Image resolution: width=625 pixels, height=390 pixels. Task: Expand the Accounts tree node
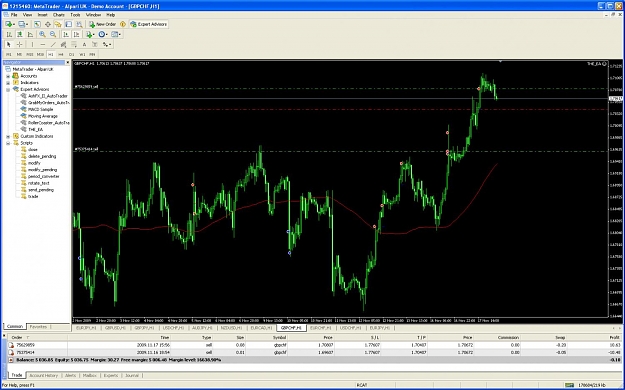[8, 76]
